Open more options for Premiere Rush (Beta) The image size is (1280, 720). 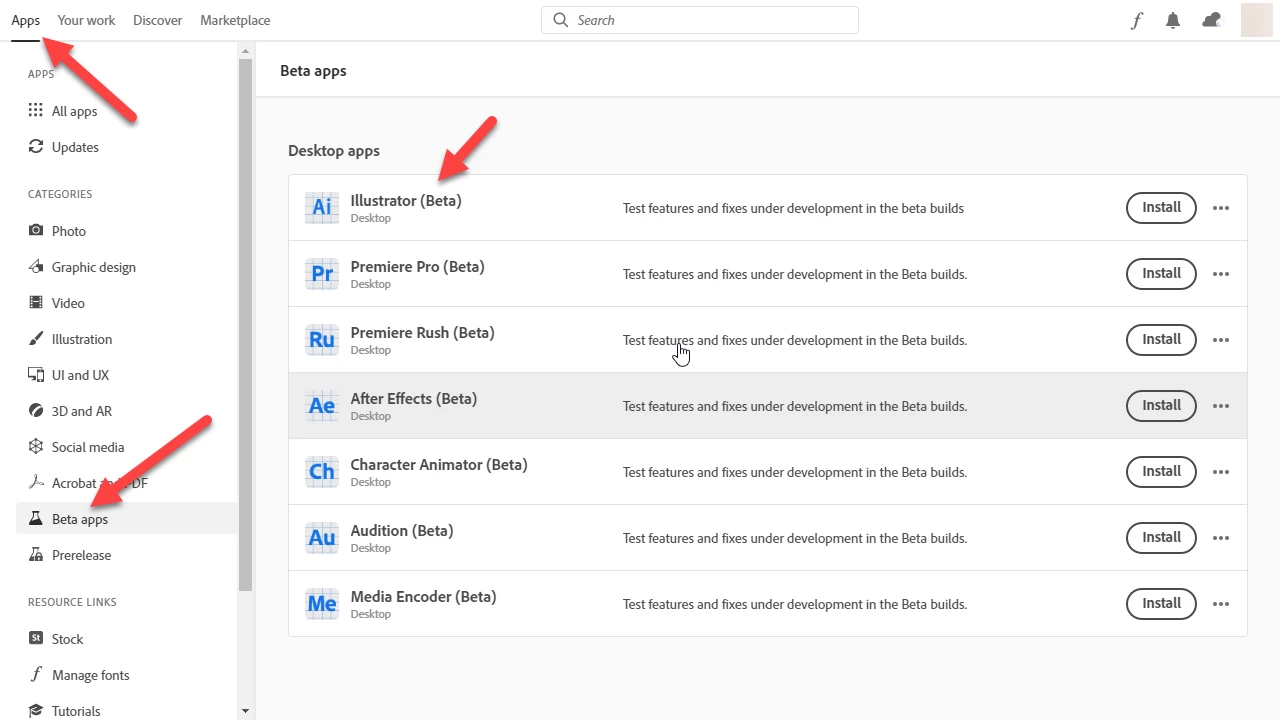tap(1221, 340)
